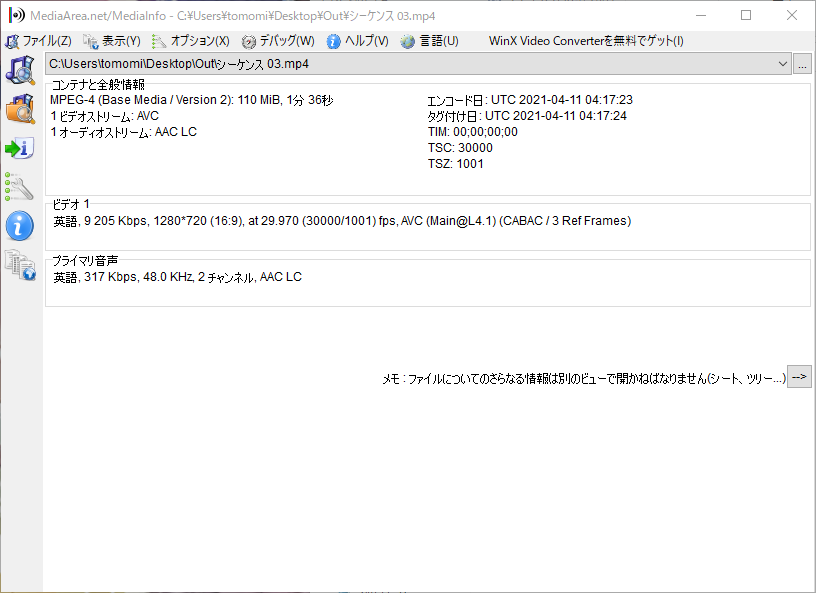
Task: Click the audio stream line '英語, 317 Kbps'
Action: 177,277
